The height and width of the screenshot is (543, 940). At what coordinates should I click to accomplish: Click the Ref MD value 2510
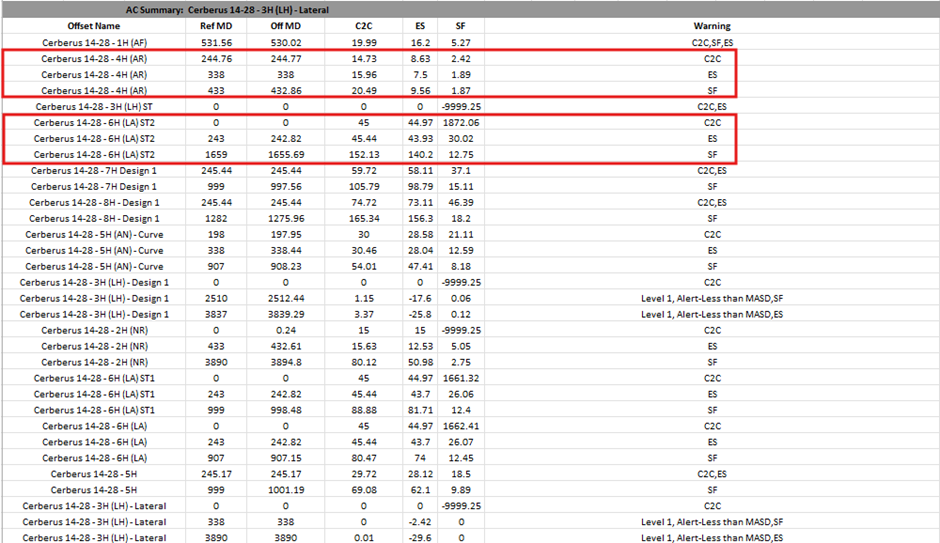coord(215,298)
